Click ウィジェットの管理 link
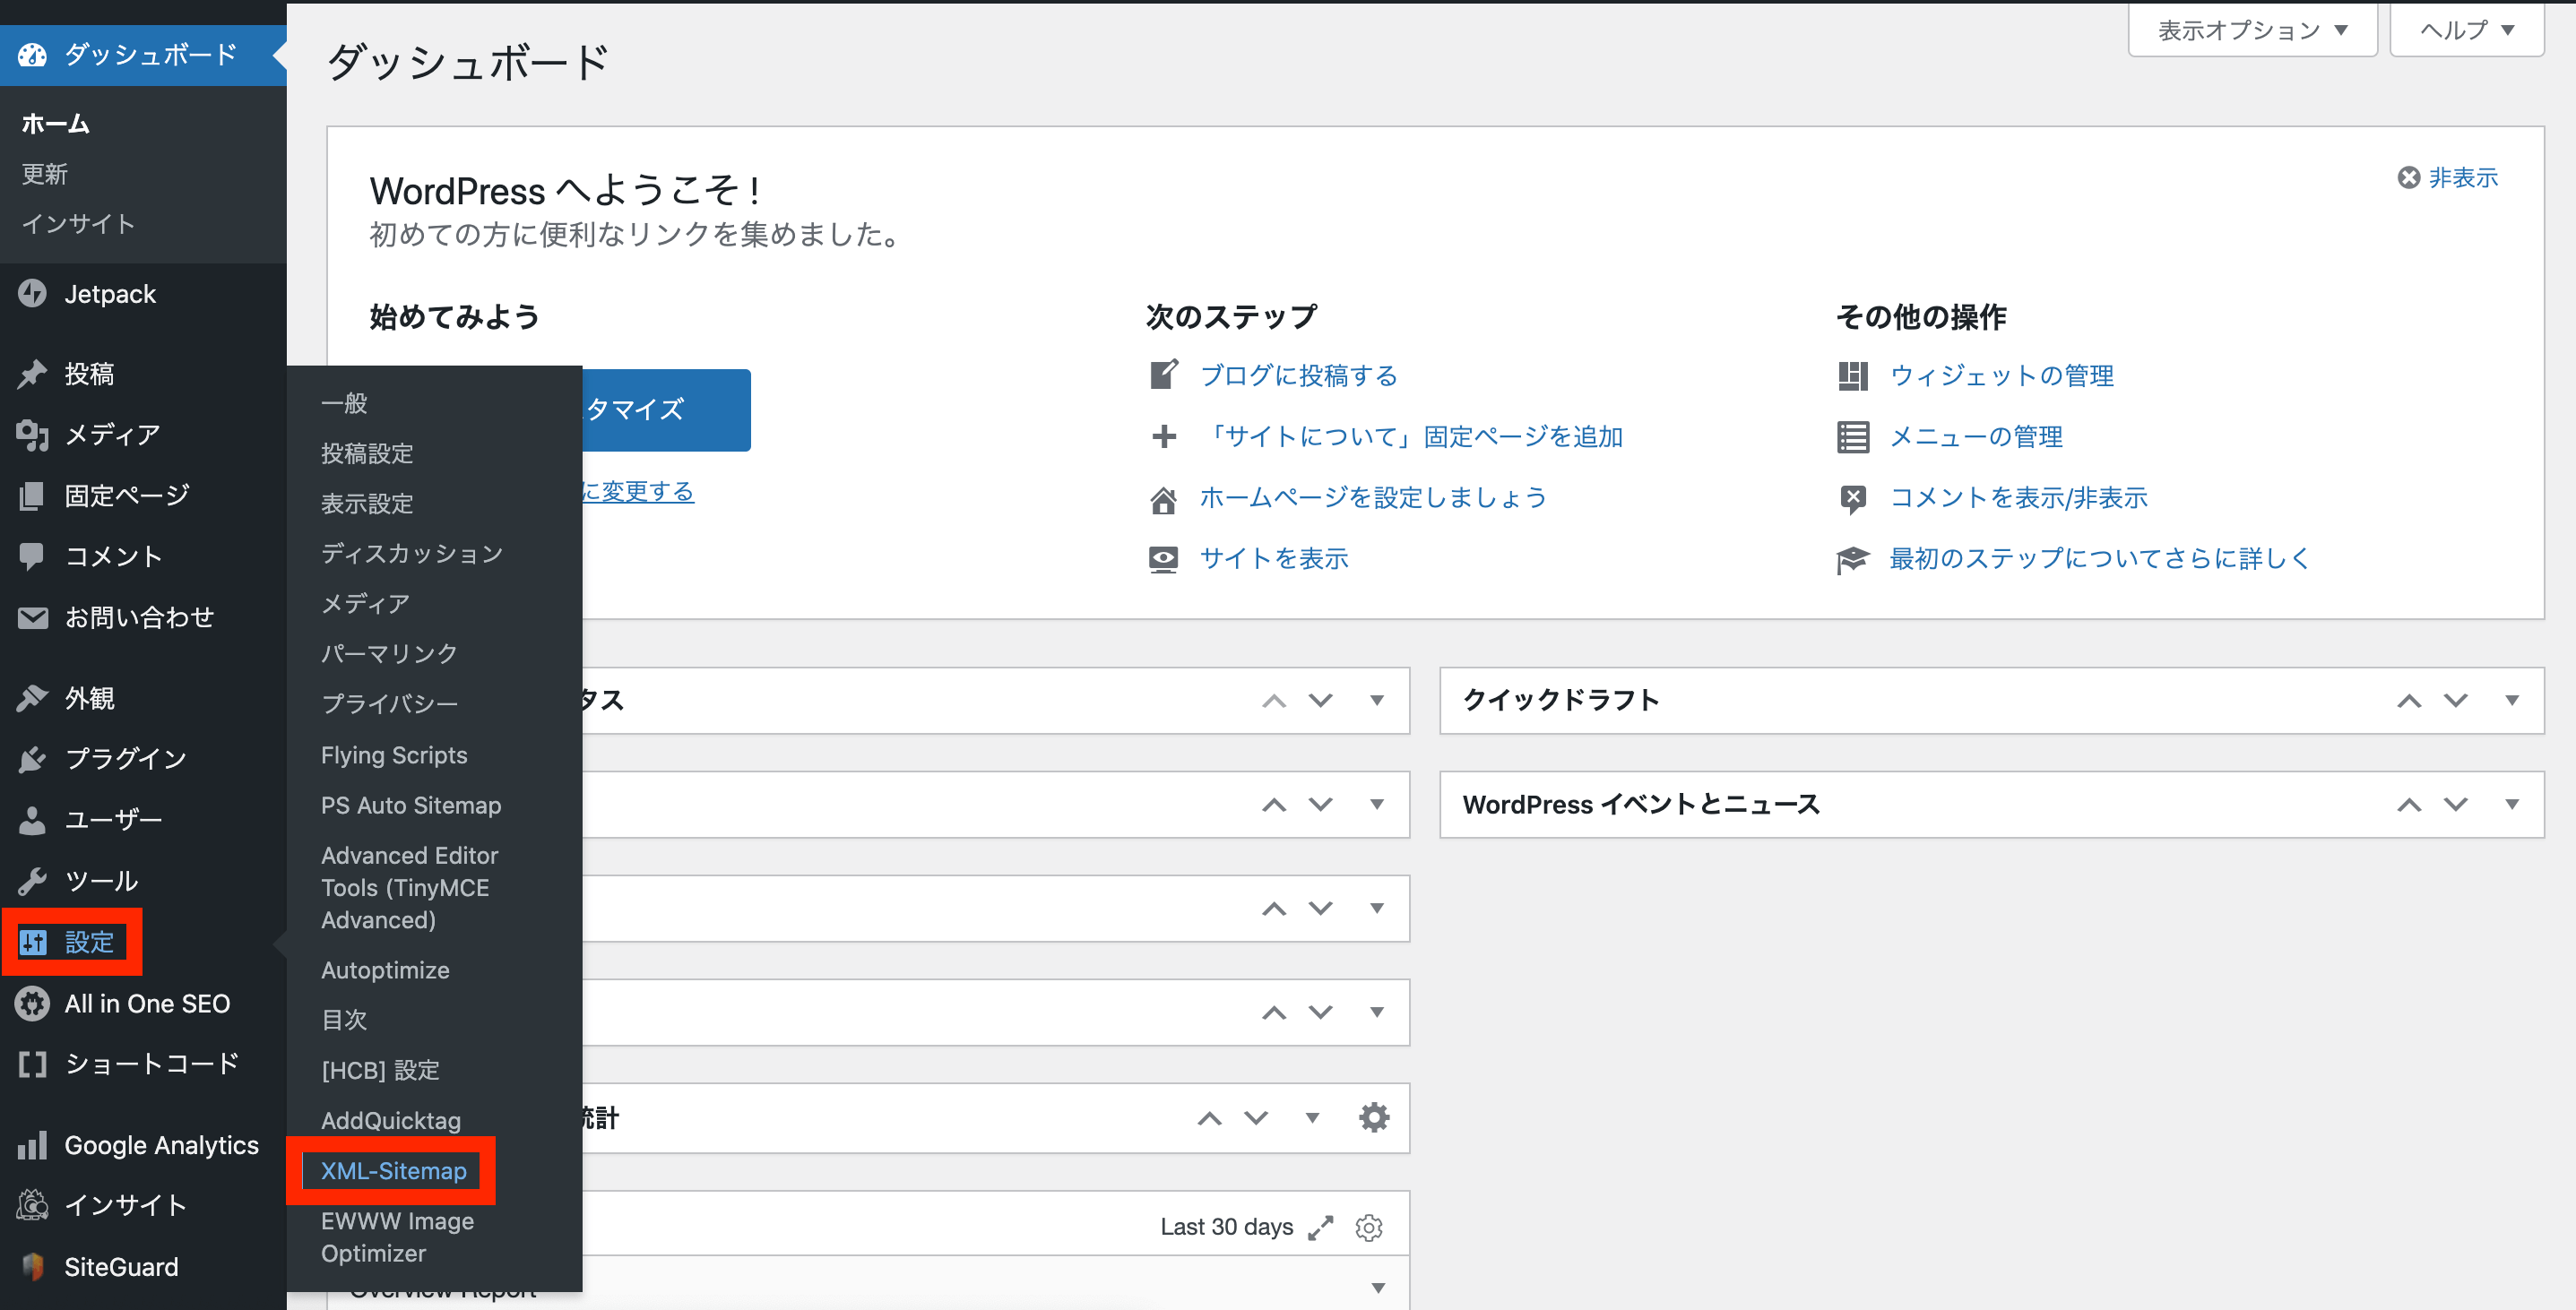The width and height of the screenshot is (2576, 1310). (x=2001, y=375)
